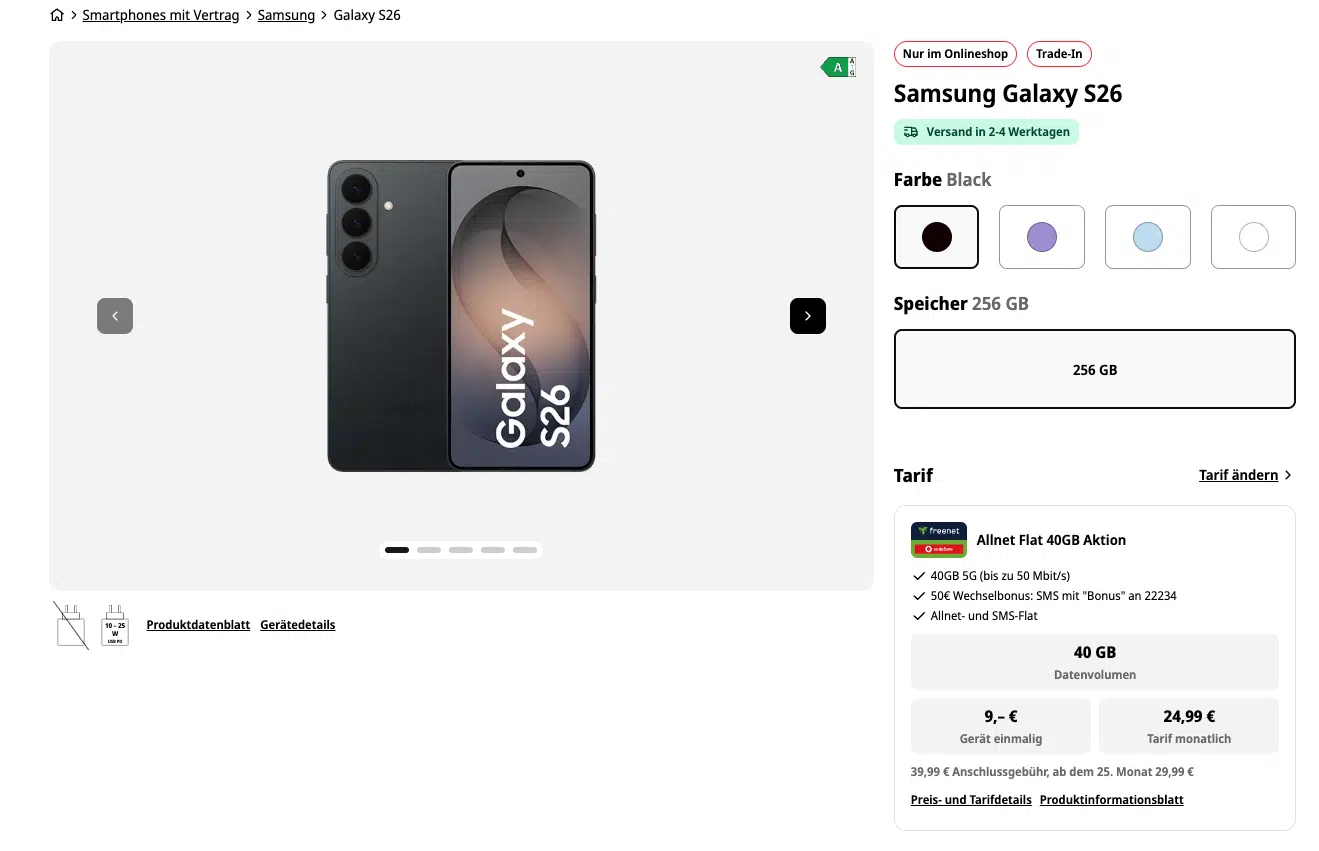Click the 10–25 W charger power icon

pyautogui.click(x=115, y=625)
